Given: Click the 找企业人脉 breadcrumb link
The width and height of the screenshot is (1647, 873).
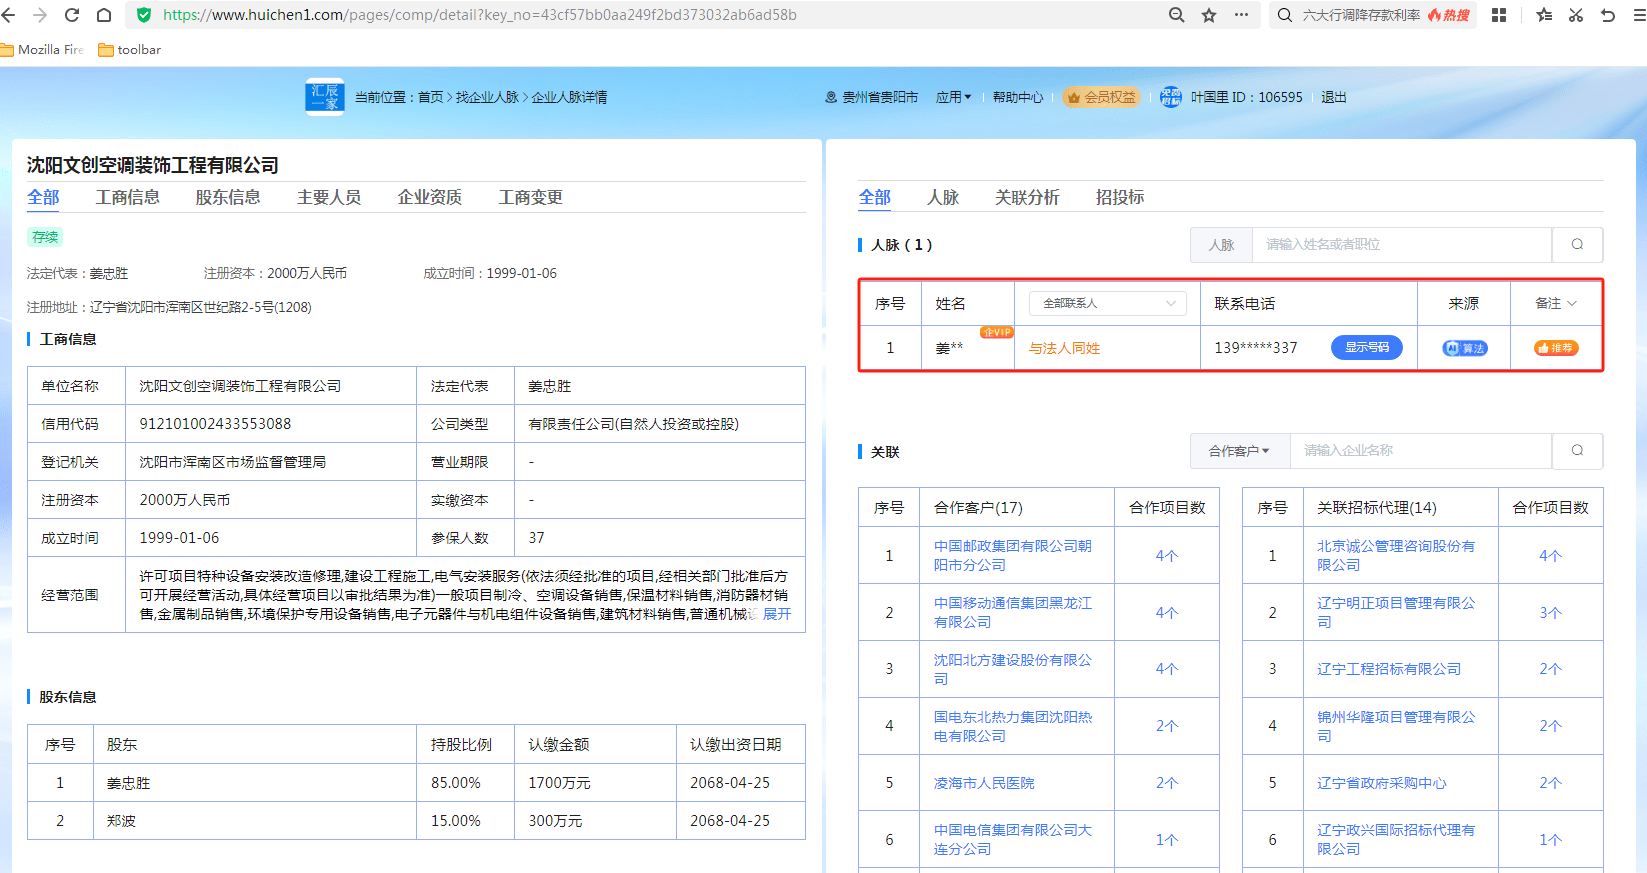Looking at the screenshot, I should tap(487, 97).
